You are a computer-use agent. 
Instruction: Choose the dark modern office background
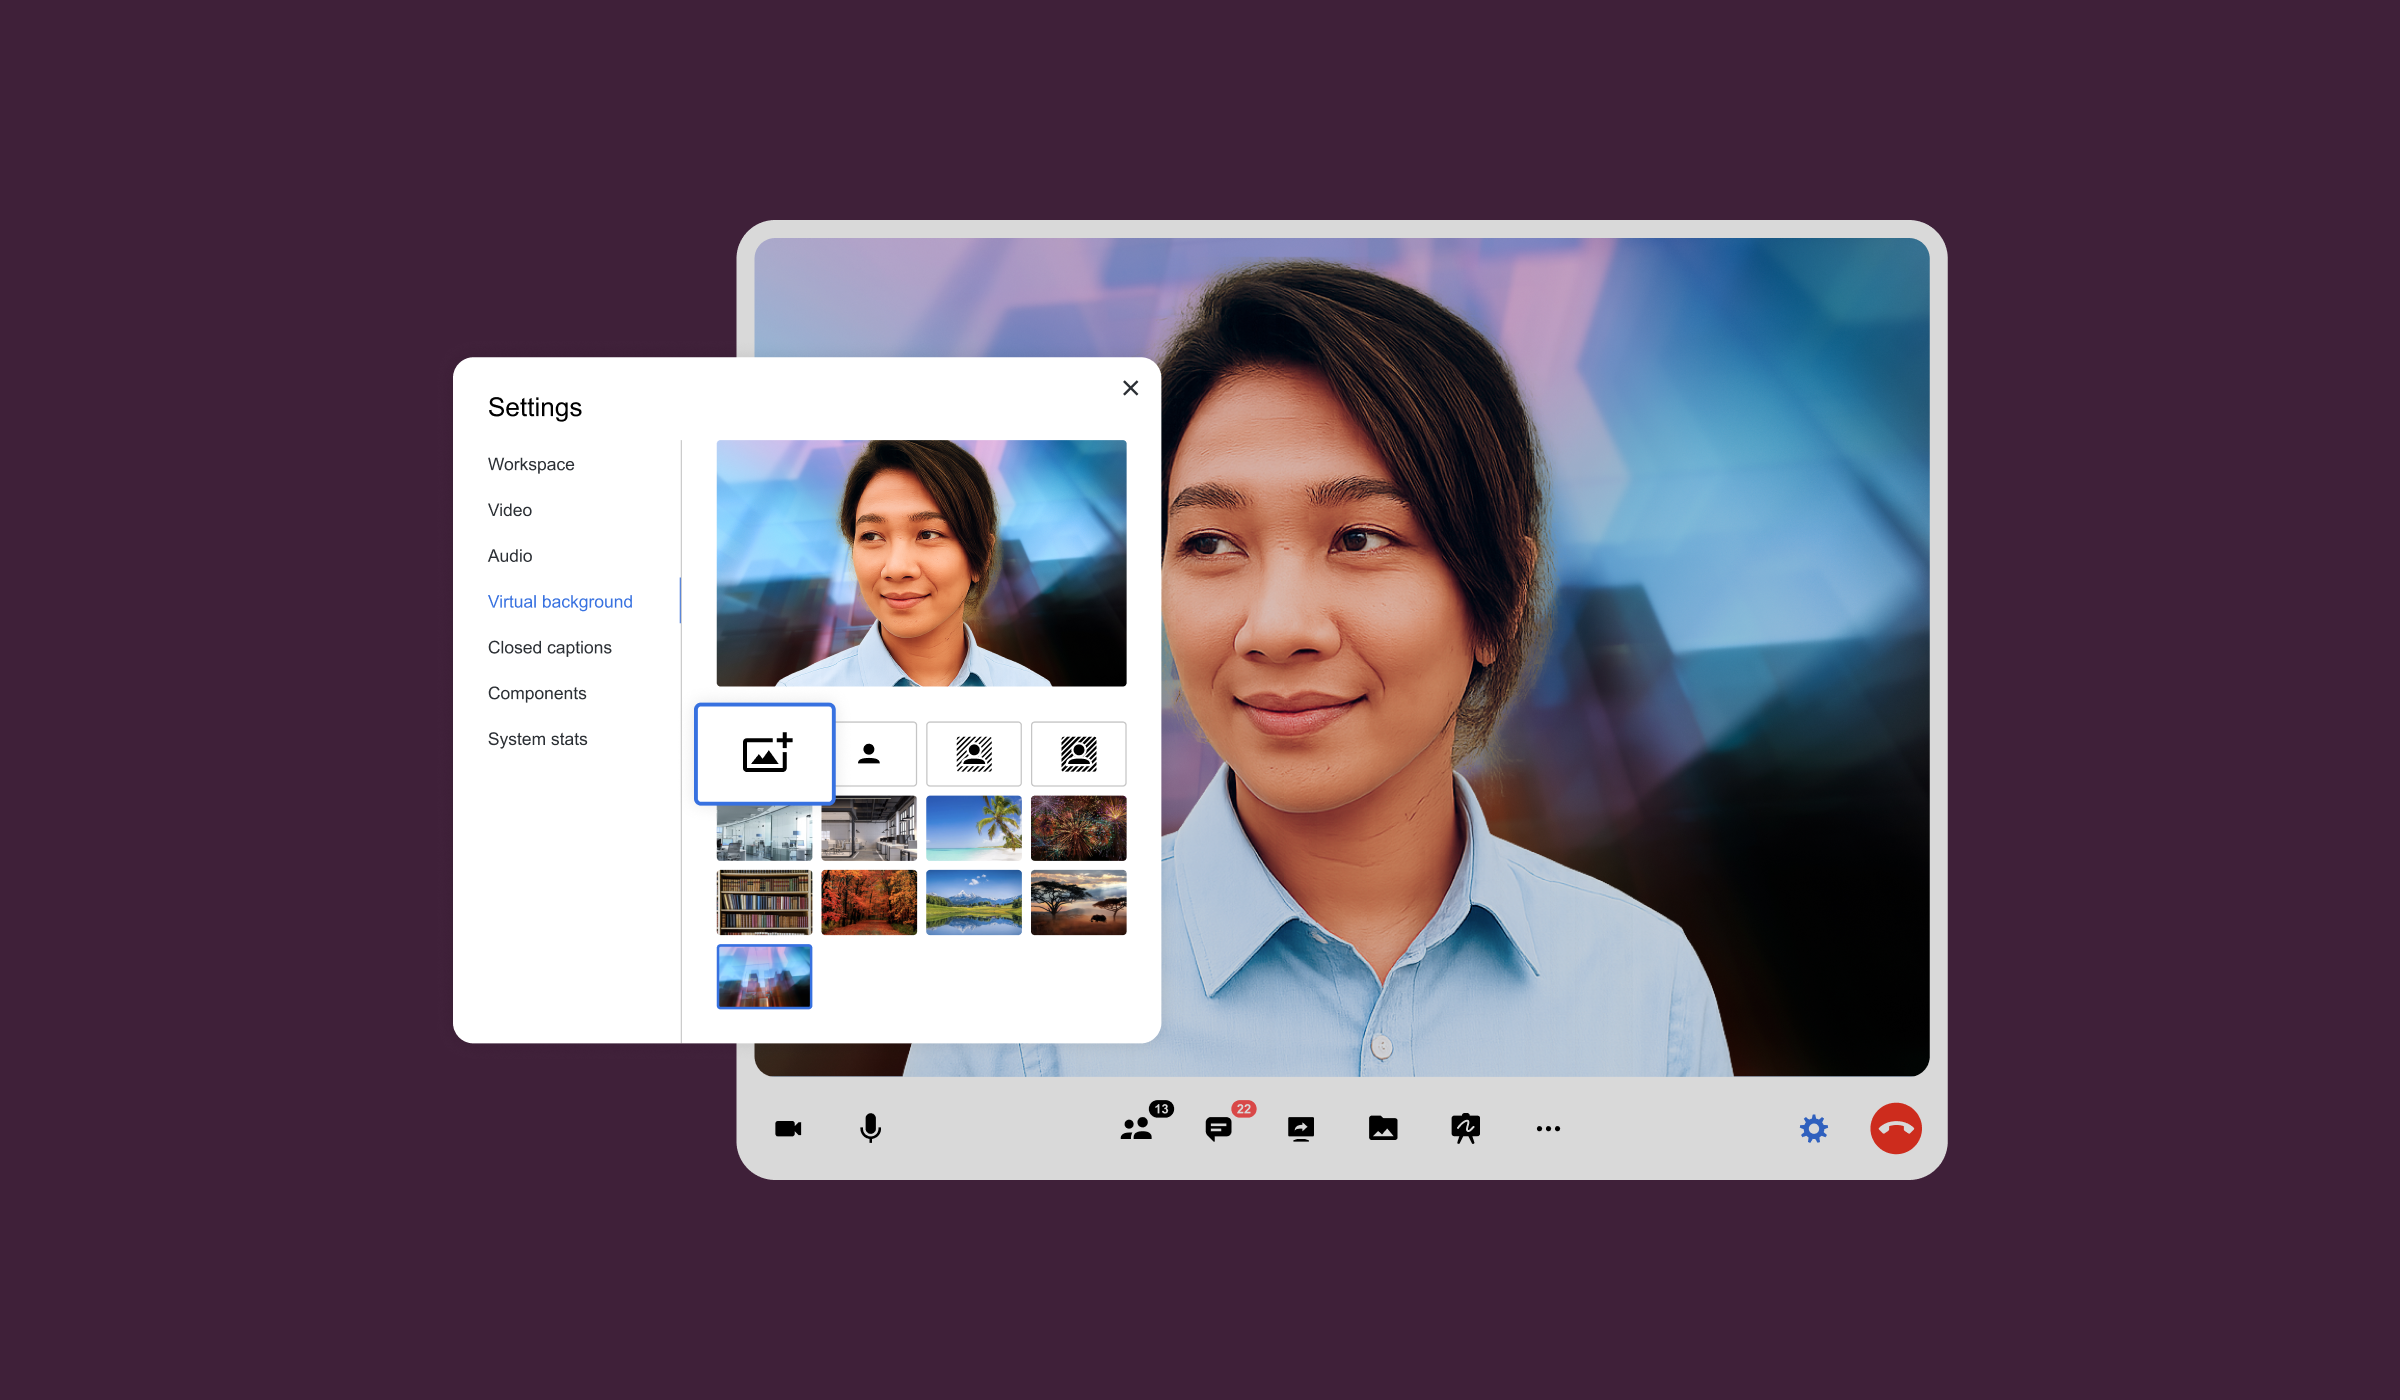coord(869,828)
